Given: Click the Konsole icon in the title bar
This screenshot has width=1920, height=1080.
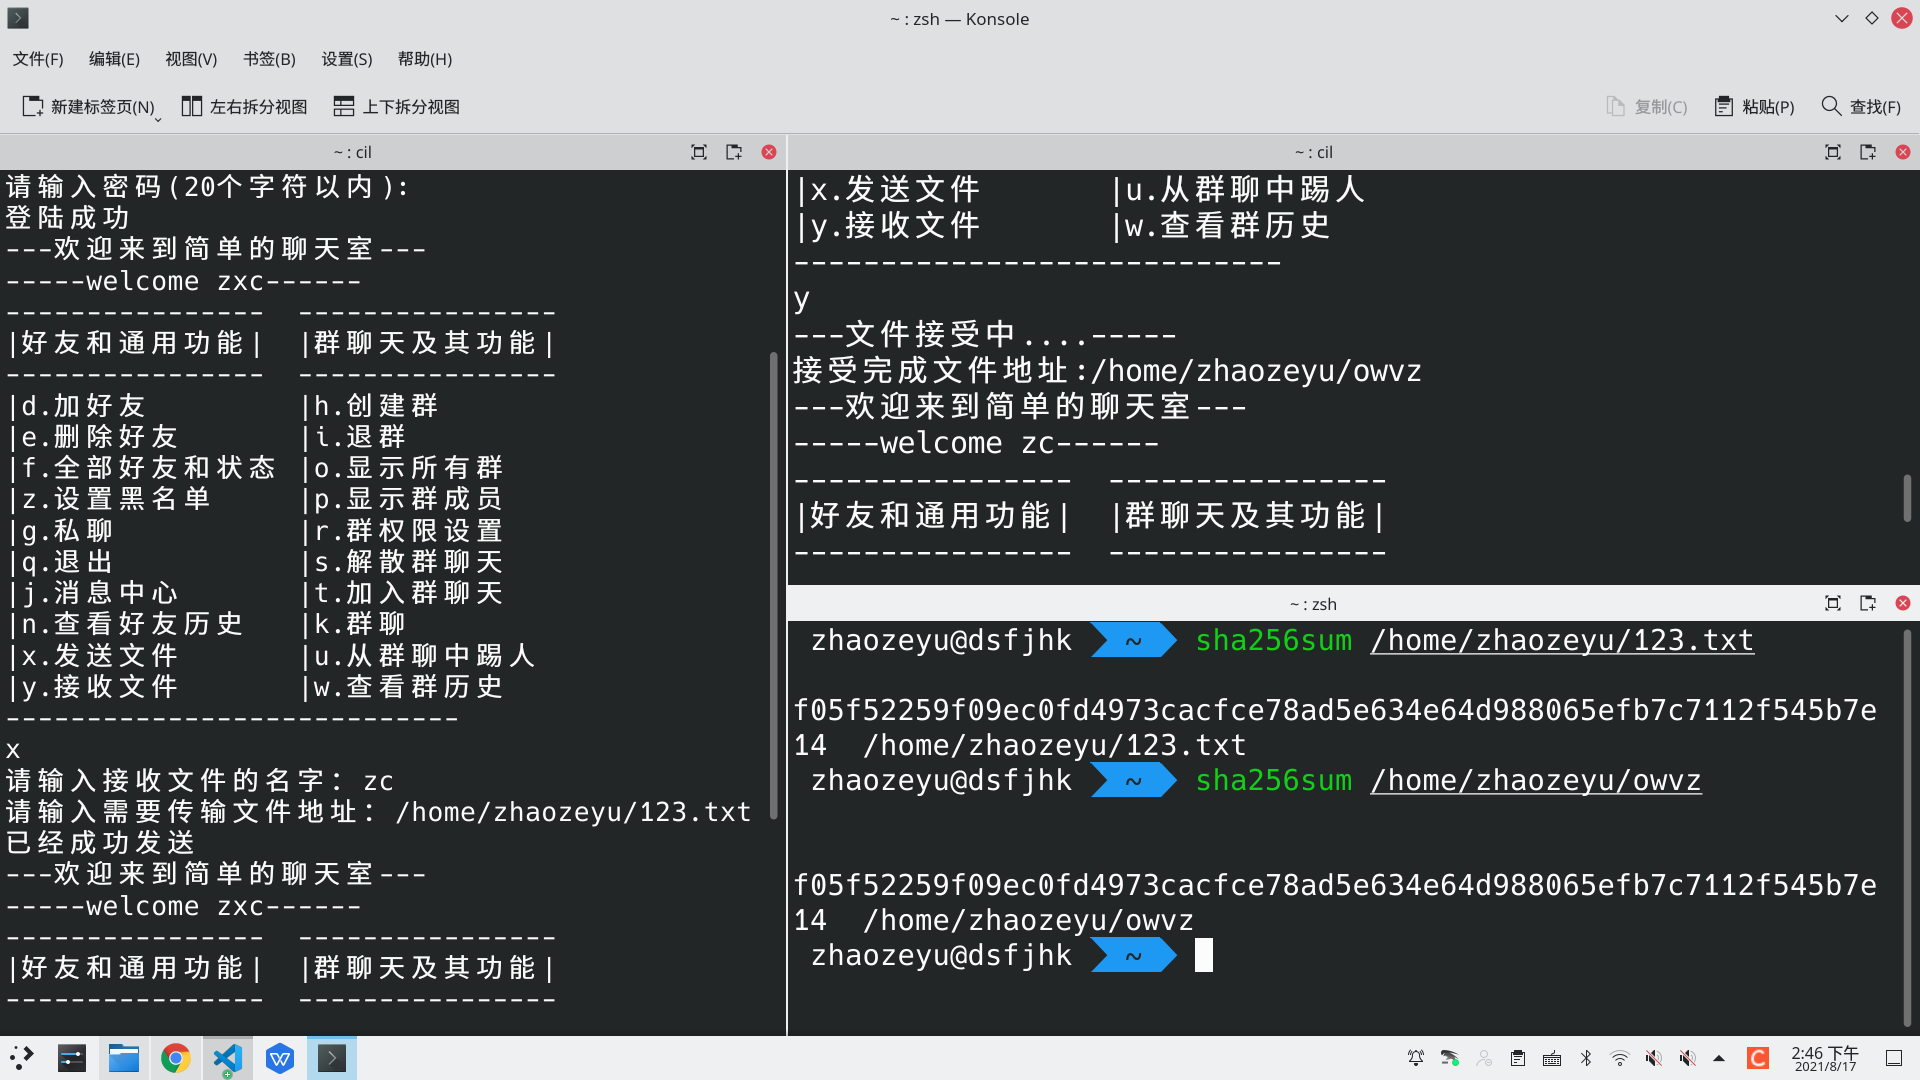Looking at the screenshot, I should click(18, 18).
